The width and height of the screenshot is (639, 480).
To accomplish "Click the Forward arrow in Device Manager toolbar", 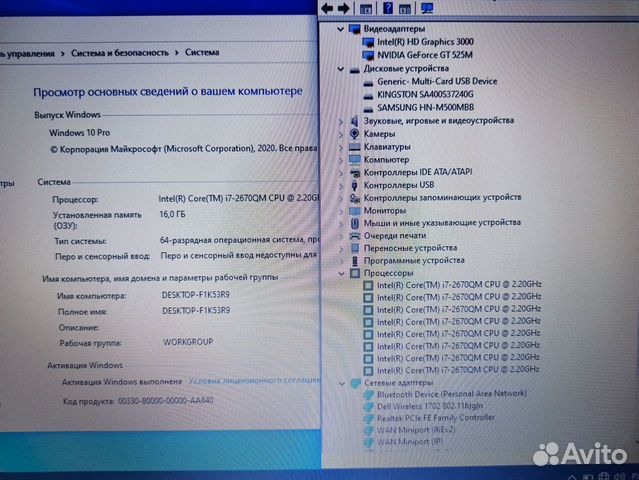I will (x=345, y=7).
